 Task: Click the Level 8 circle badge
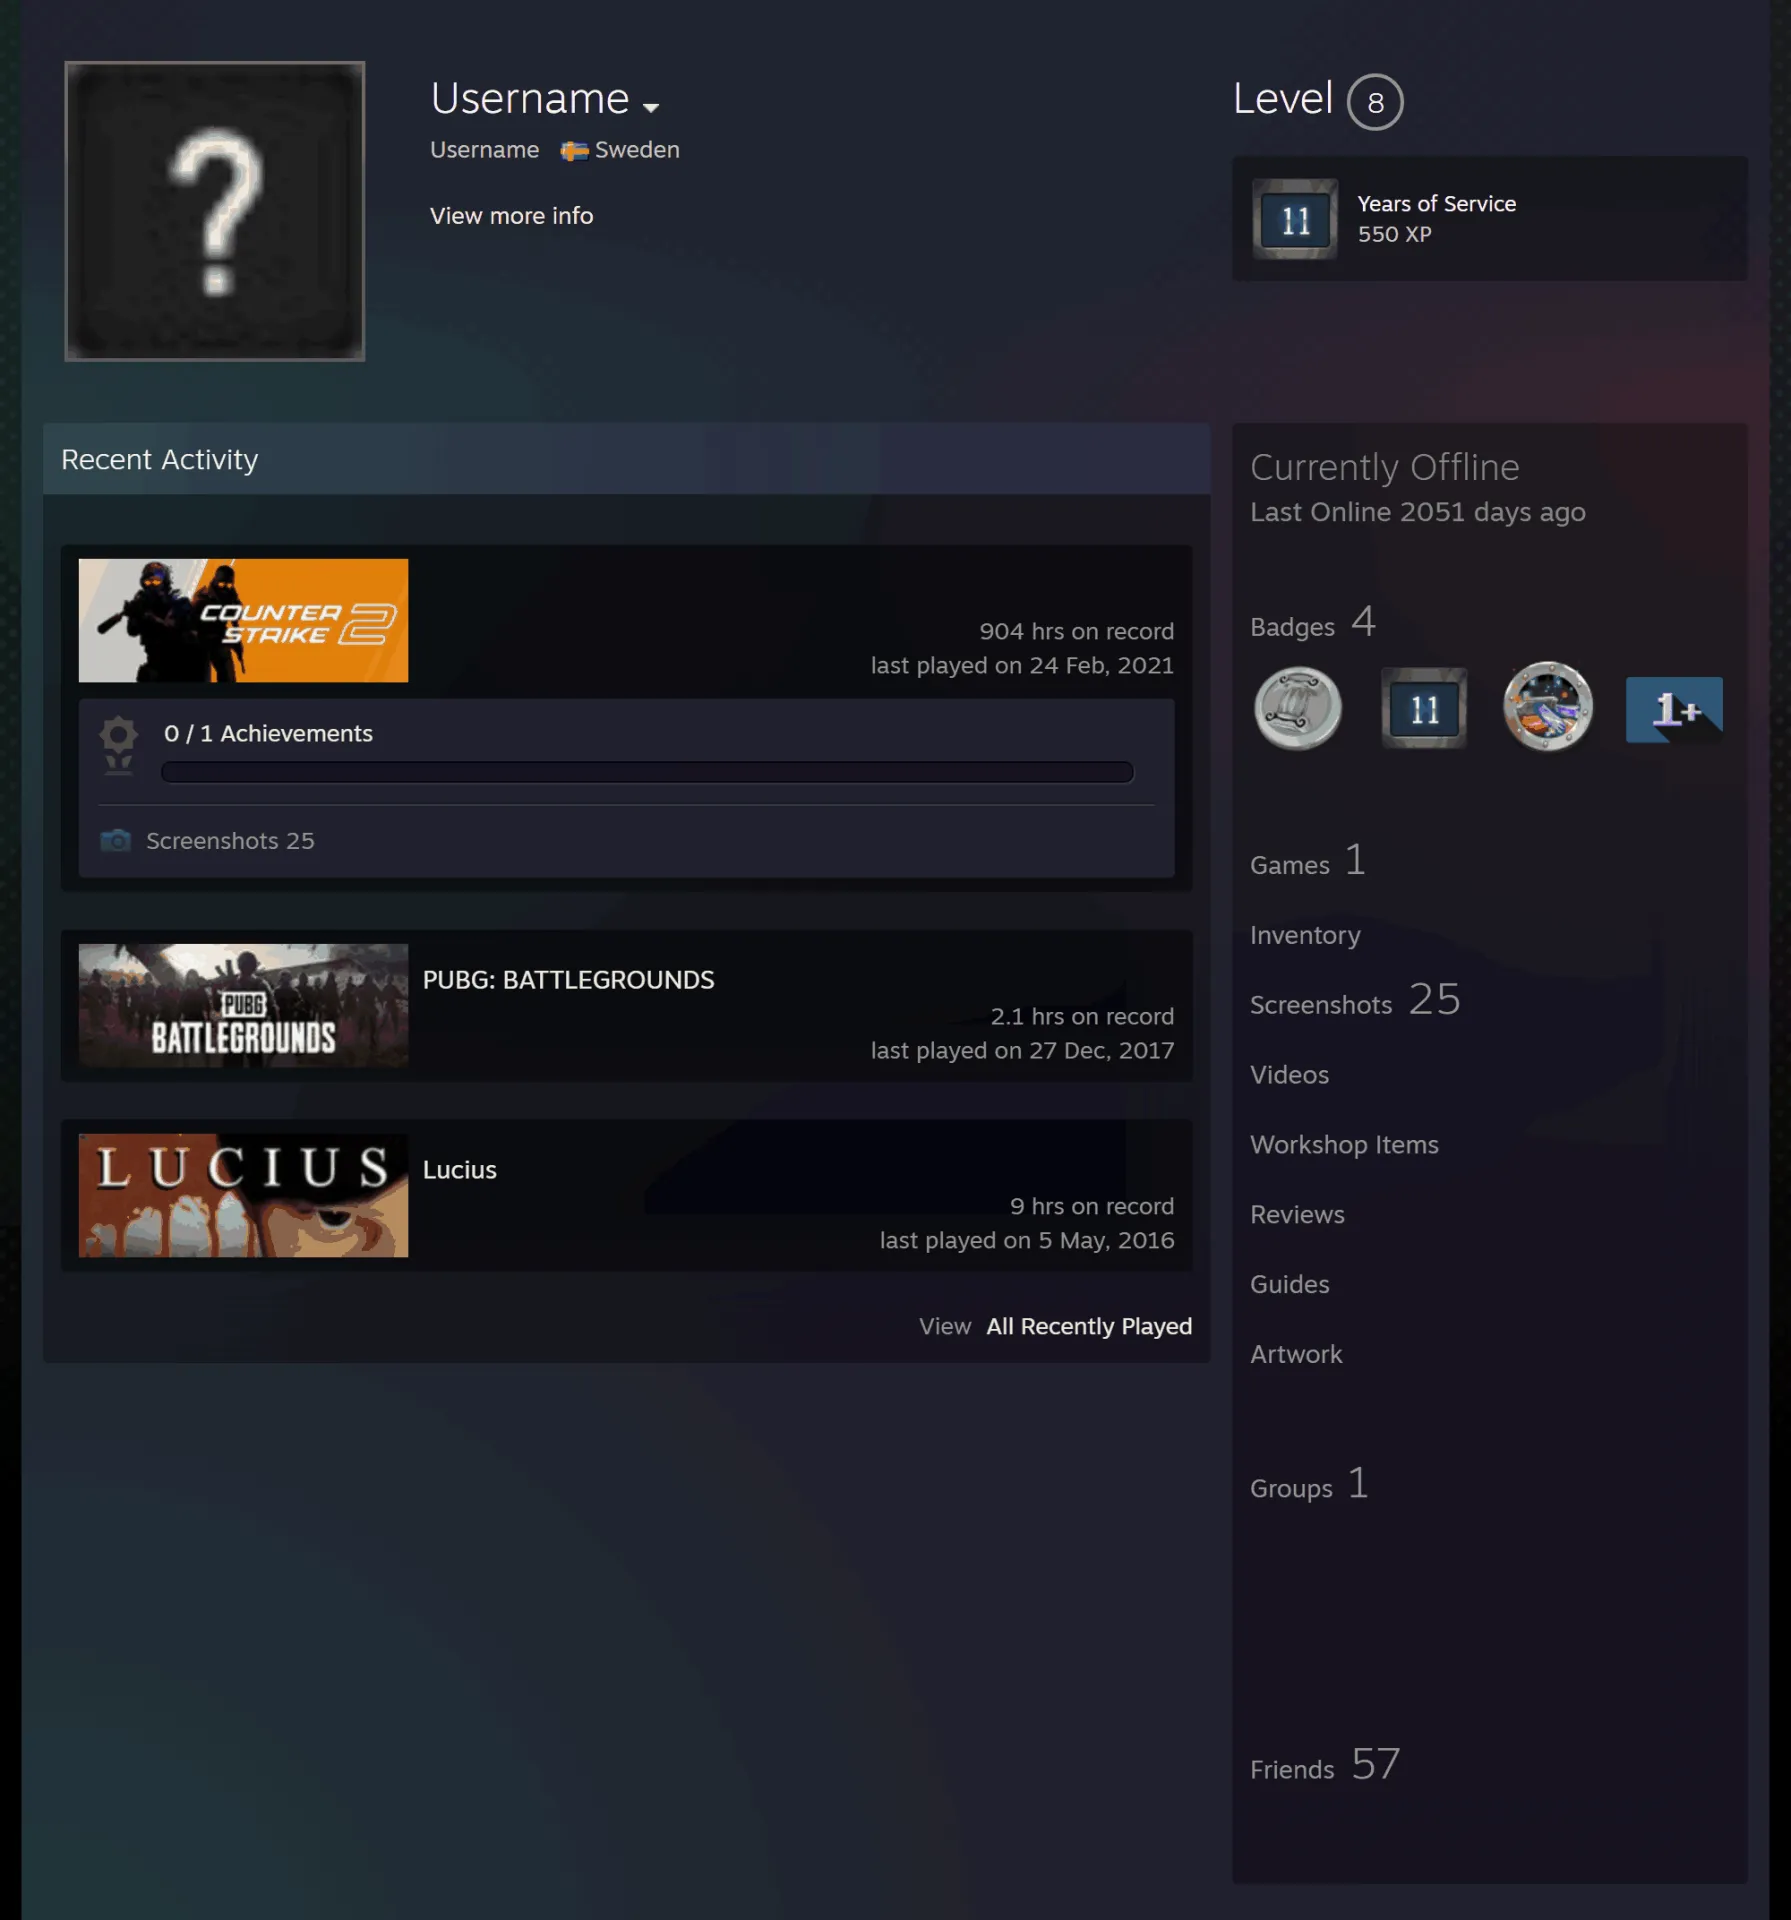1375,102
